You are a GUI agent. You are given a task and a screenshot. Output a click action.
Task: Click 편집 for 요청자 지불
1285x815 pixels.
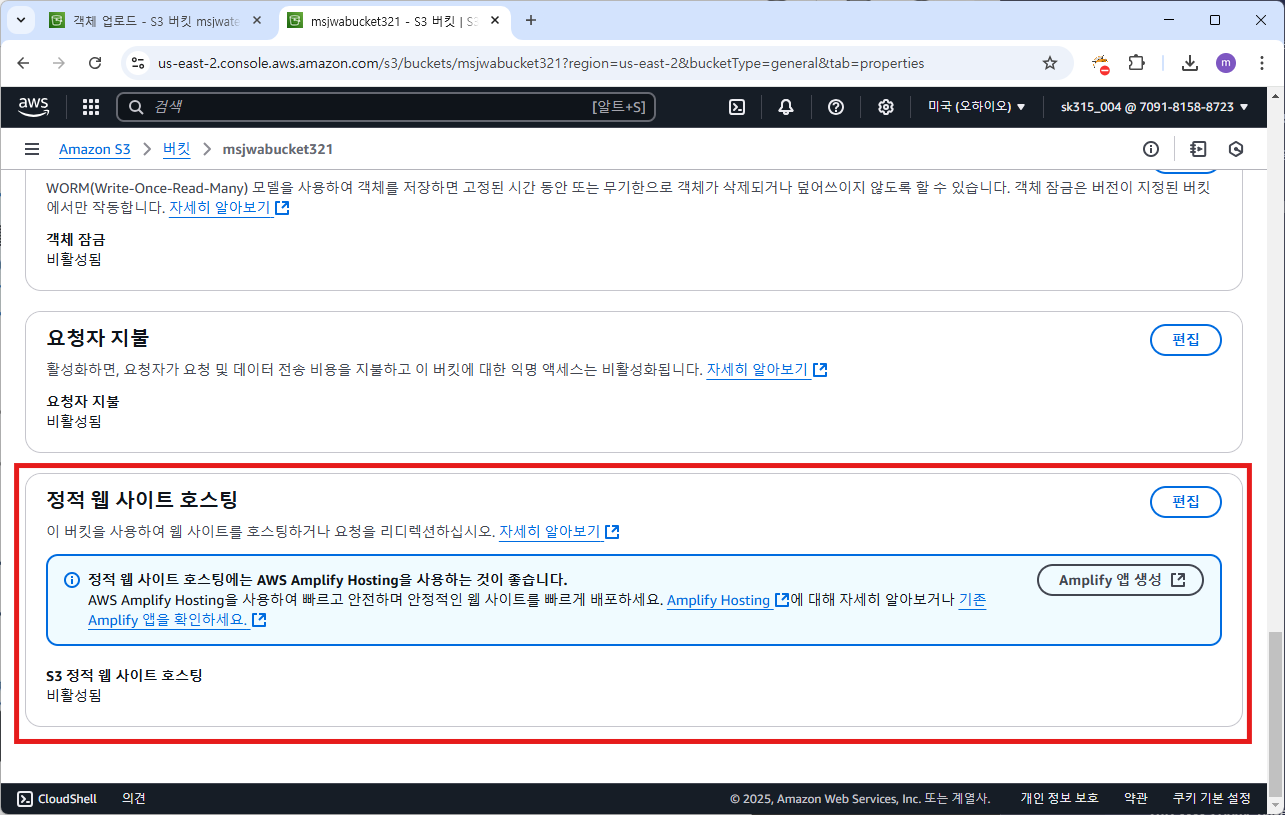click(x=1186, y=340)
